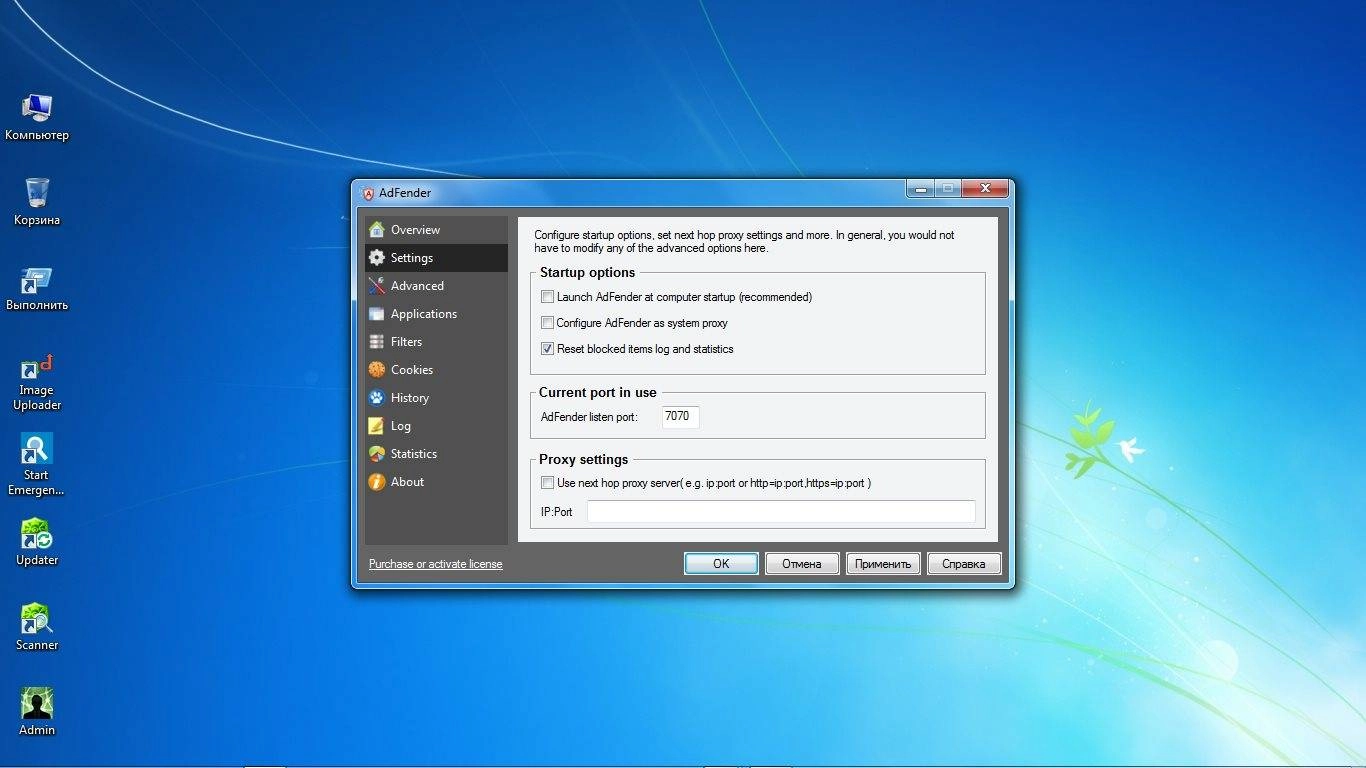Select the Scanner desktop icon
The width and height of the screenshot is (1366, 768).
tap(37, 628)
